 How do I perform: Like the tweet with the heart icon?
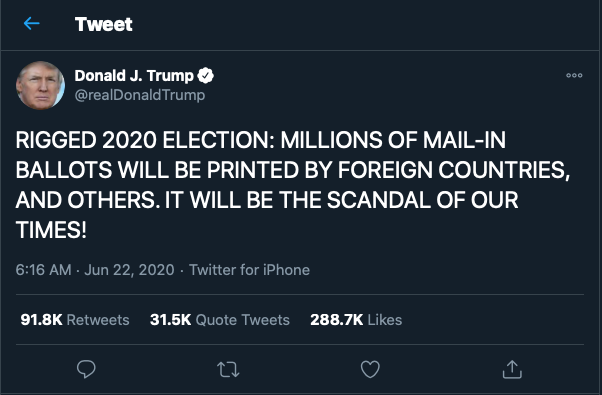[370, 369]
